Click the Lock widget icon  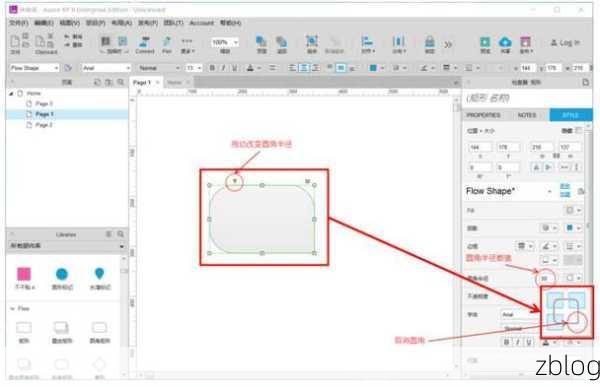click(x=430, y=44)
